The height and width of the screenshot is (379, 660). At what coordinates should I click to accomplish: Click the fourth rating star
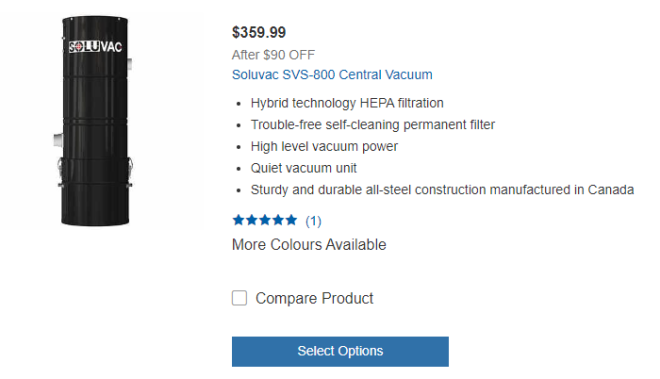[278, 220]
